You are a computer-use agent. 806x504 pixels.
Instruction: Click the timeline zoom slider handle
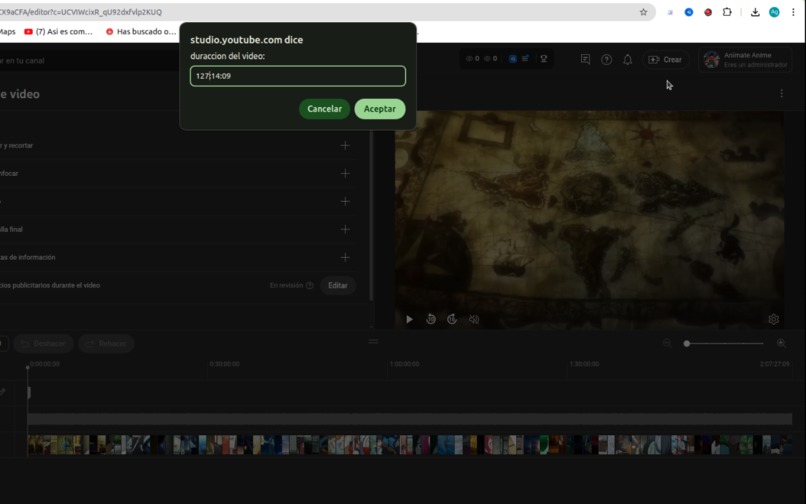coord(686,344)
